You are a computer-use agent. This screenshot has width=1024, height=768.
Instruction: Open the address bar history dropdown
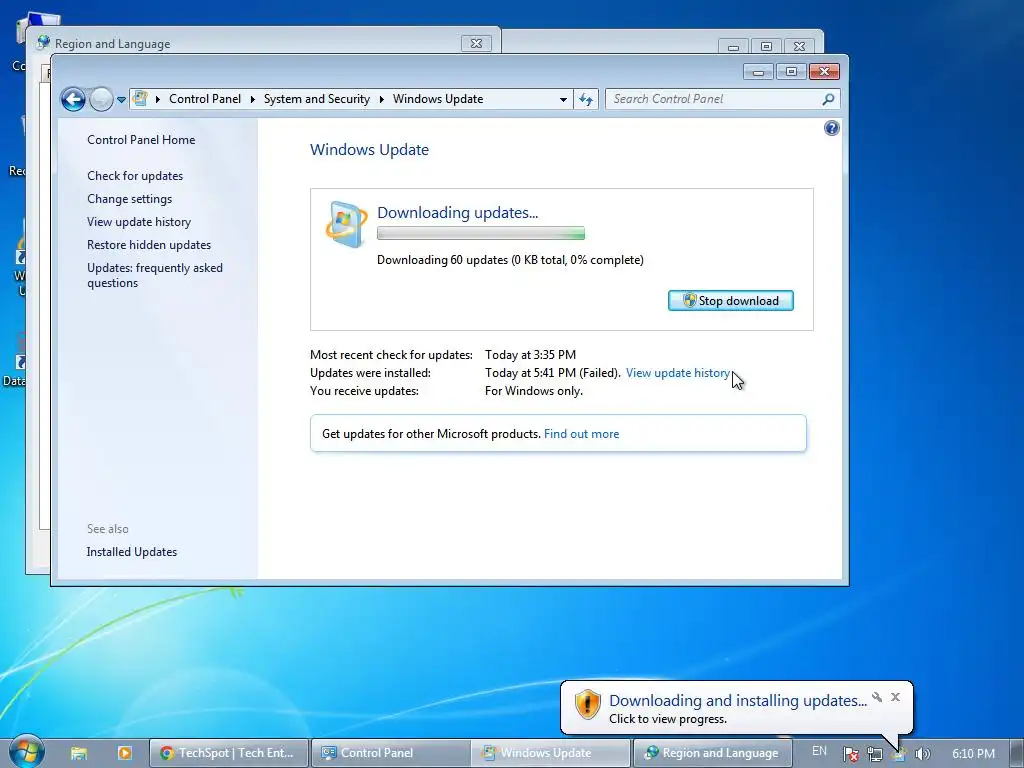point(563,99)
